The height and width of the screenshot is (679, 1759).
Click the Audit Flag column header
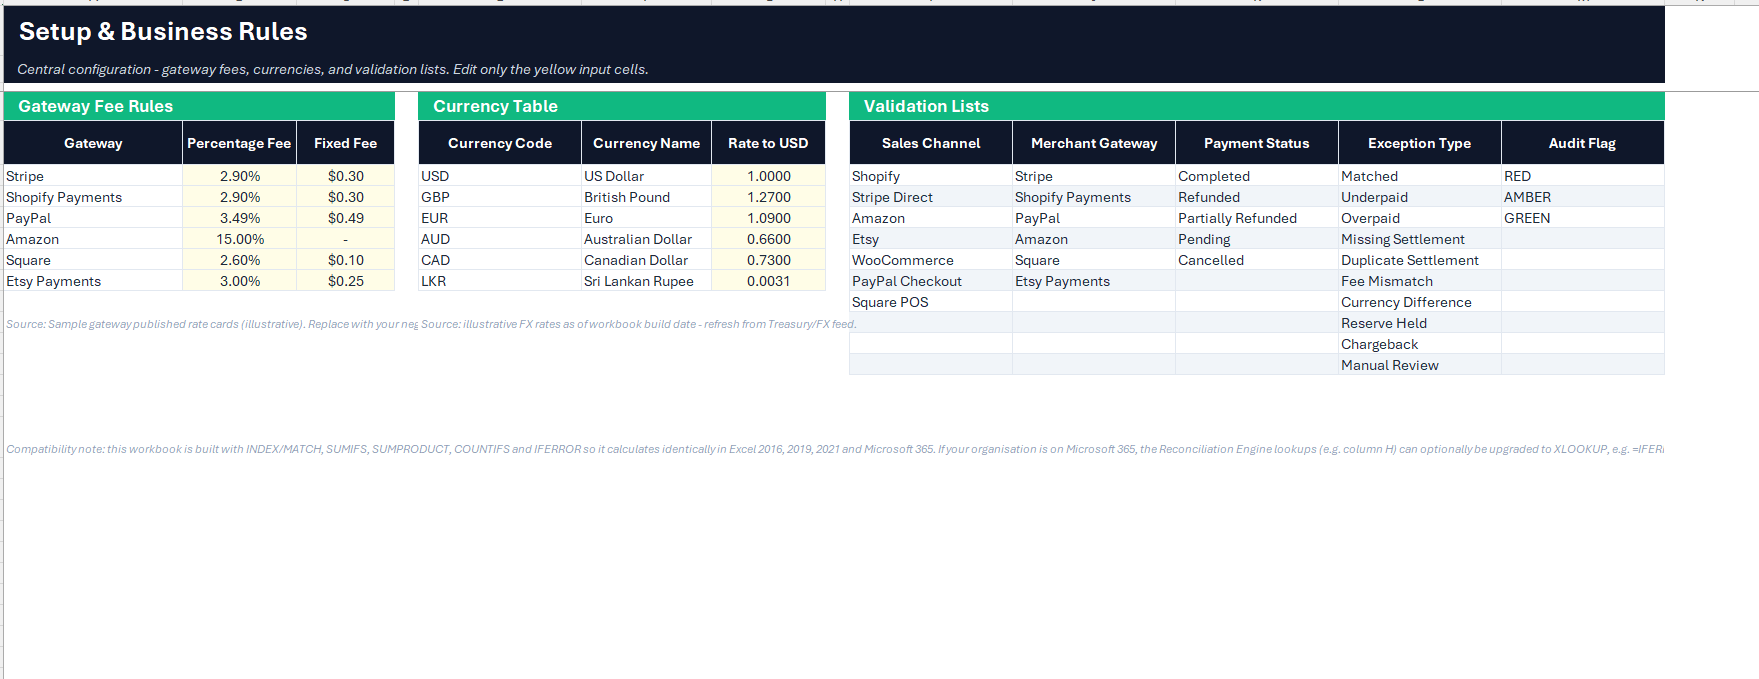pyautogui.click(x=1583, y=143)
